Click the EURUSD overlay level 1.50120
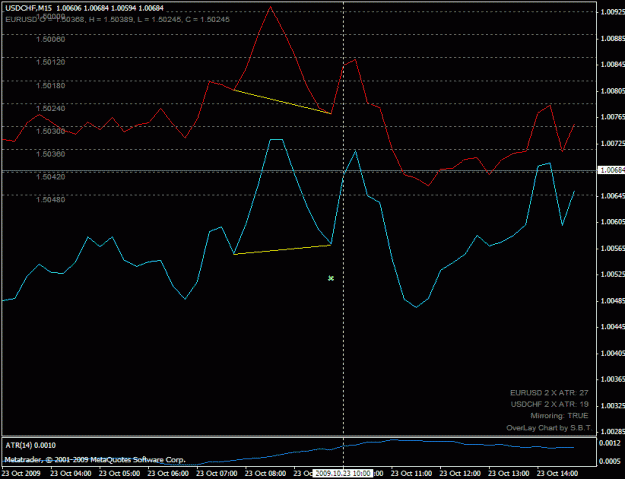 pos(51,62)
